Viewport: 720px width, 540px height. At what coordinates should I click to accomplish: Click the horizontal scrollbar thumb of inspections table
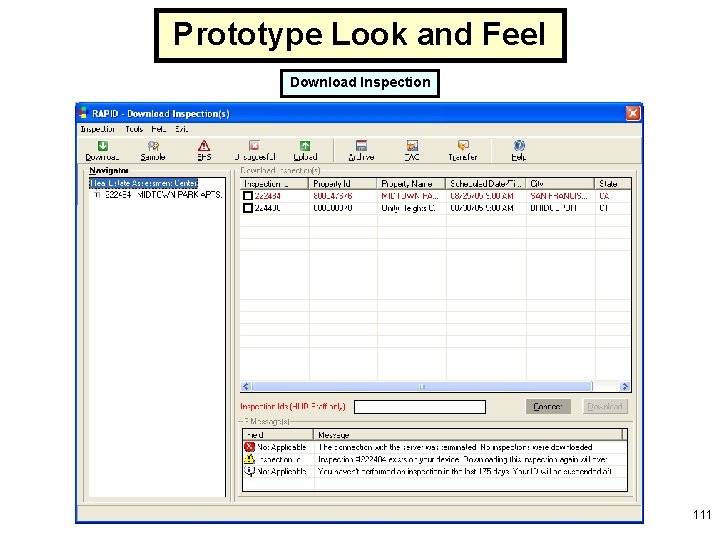tap(422, 386)
